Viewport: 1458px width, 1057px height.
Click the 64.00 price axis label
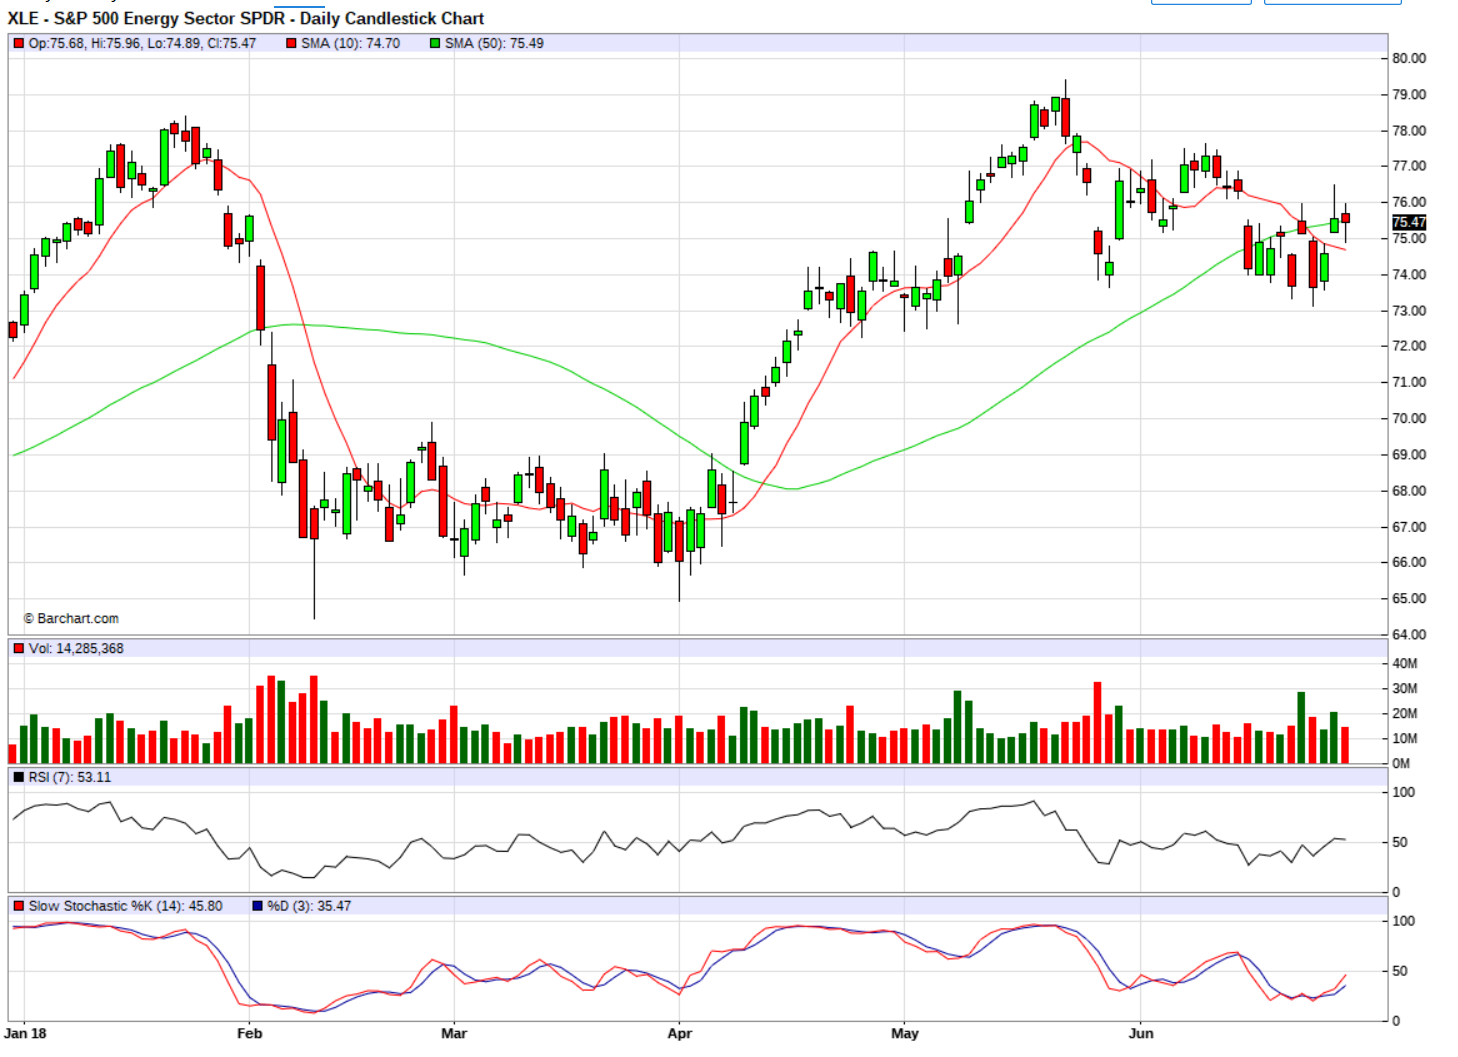pyautogui.click(x=1409, y=635)
